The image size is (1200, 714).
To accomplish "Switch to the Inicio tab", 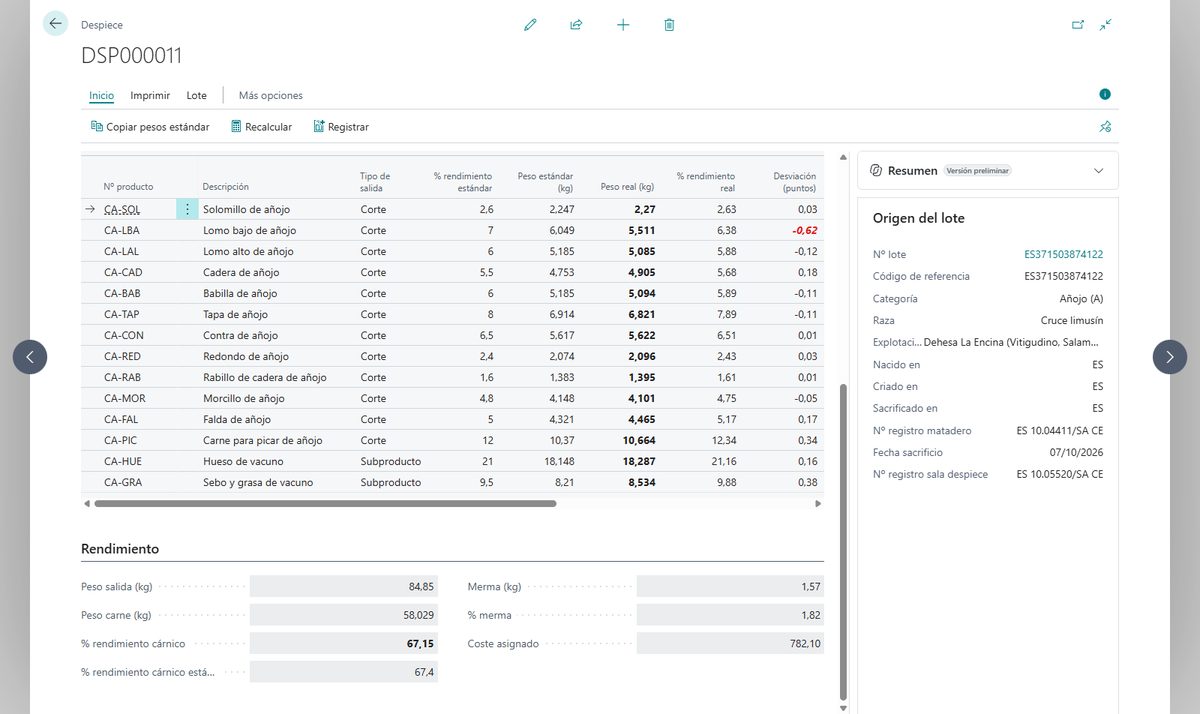I will click(x=101, y=96).
